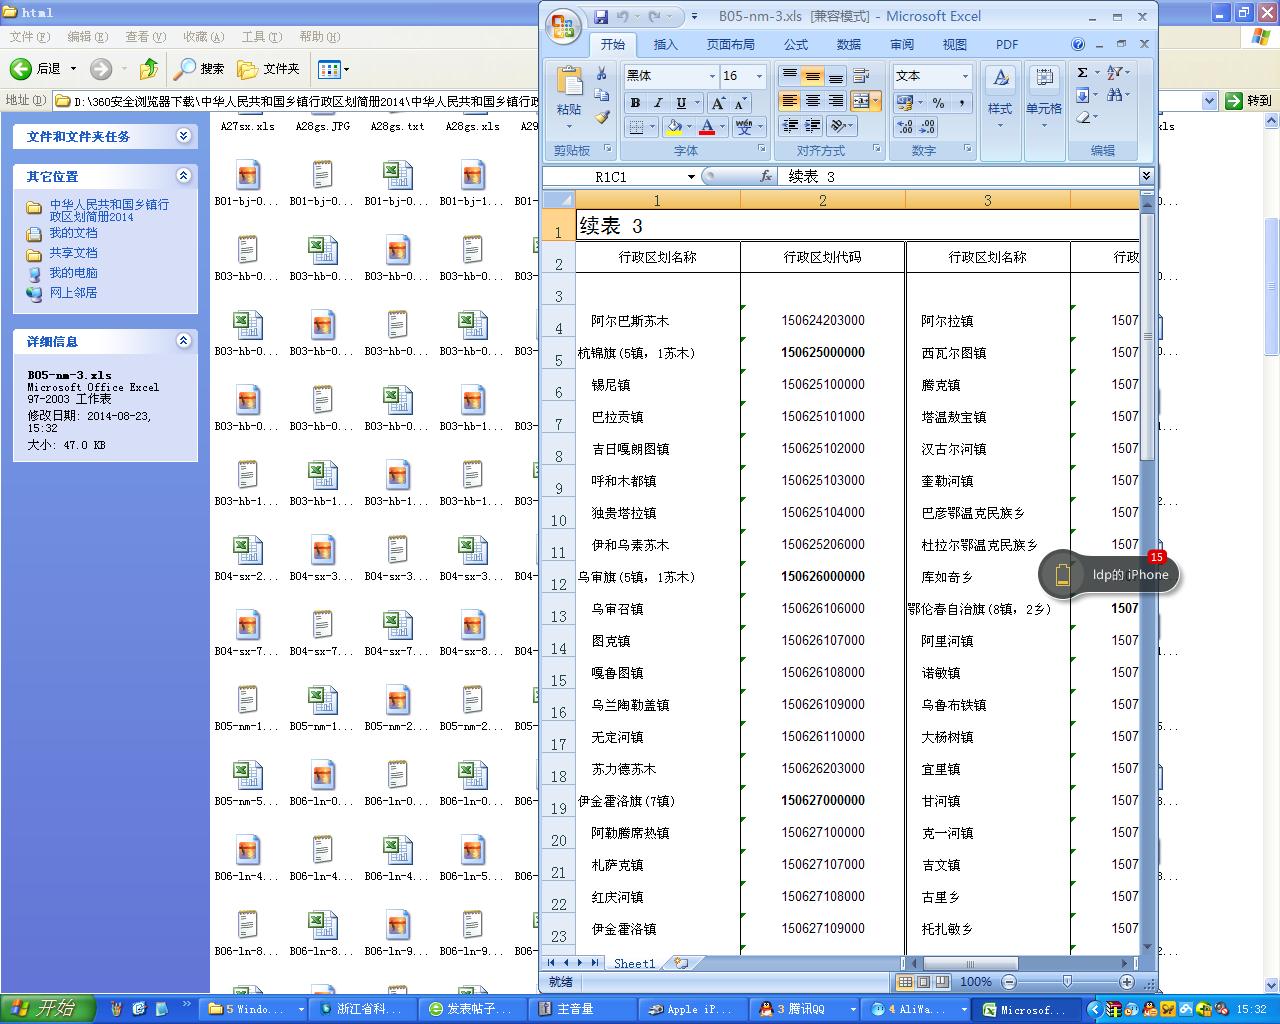This screenshot has width=1280, height=1024.
Task: Toggle center horizontal alignment
Action: coord(812,101)
